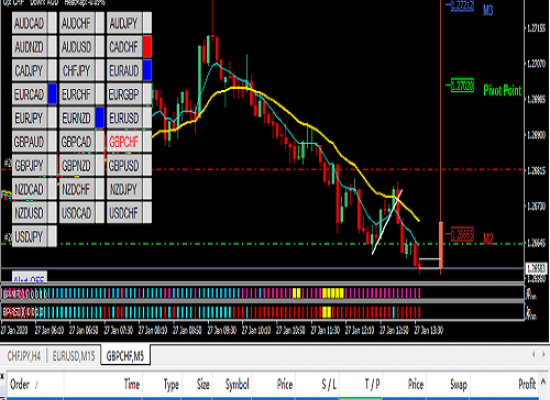Switch to the EURUSD,M15 chart tab
This screenshot has width=550, height=400.
74,356
